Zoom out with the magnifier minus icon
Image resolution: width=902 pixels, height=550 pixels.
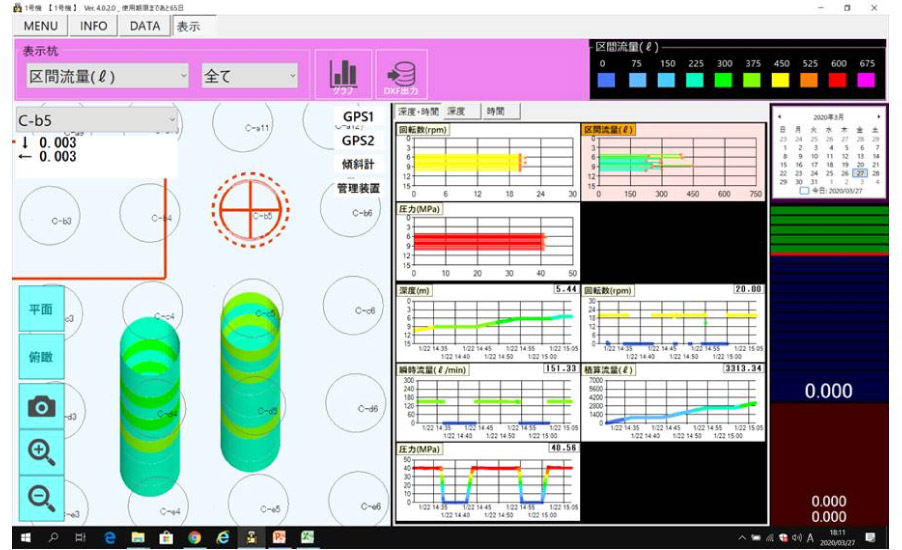coord(41,497)
